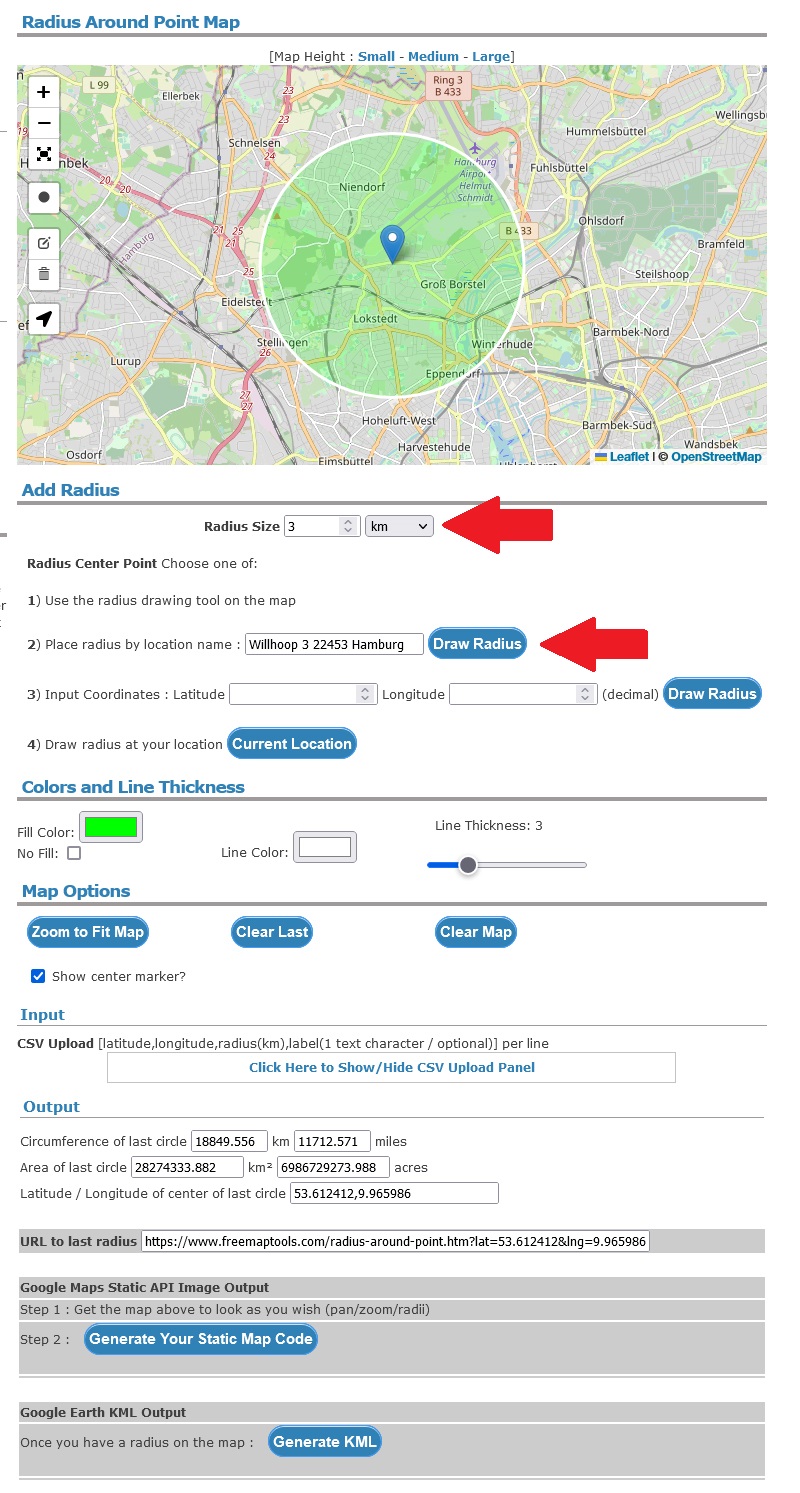Set map height to Large
The width and height of the screenshot is (800, 1493).
click(x=491, y=56)
